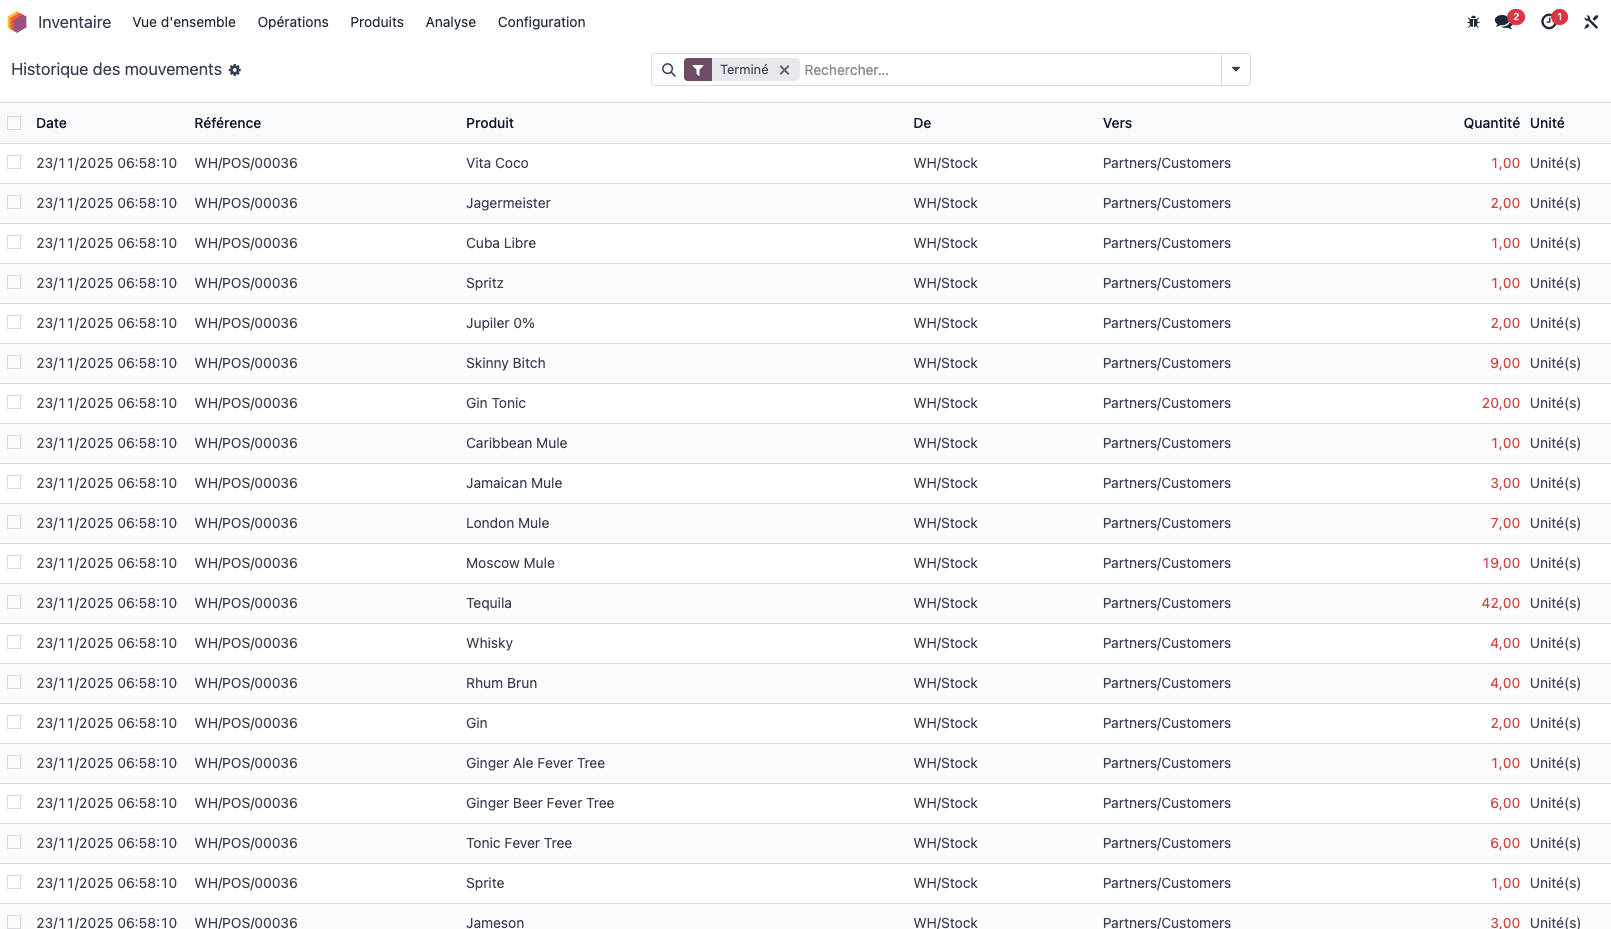Open the Opérations menu
This screenshot has height=929, width=1611.
pos(292,22)
